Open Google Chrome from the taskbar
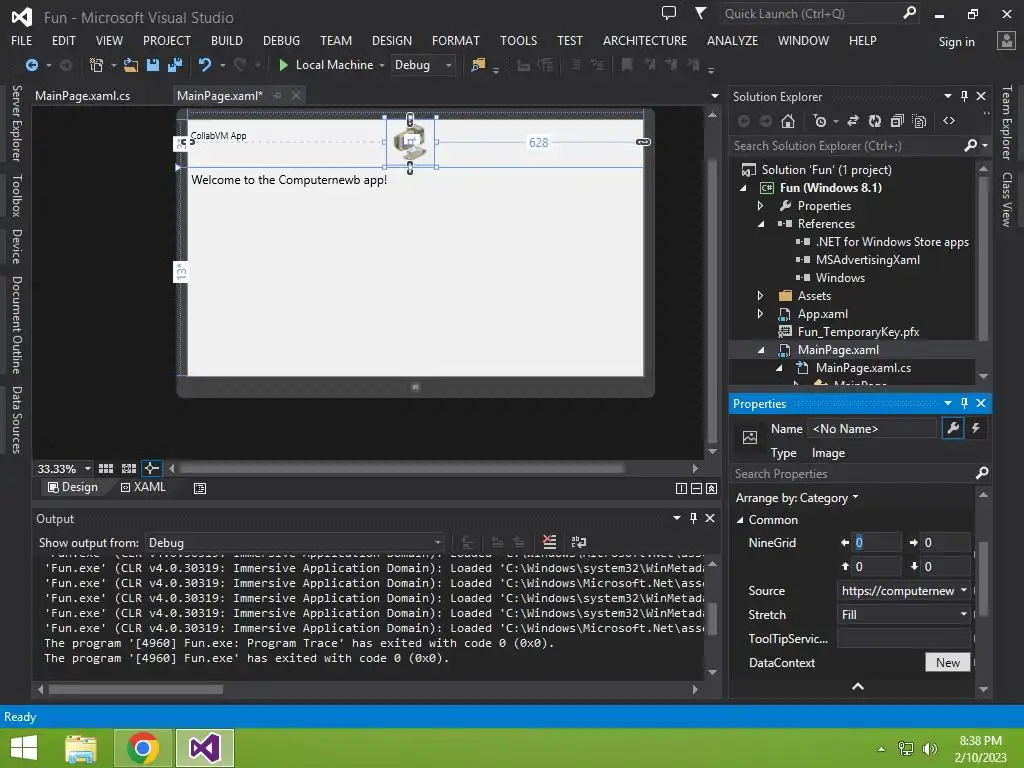 143,748
